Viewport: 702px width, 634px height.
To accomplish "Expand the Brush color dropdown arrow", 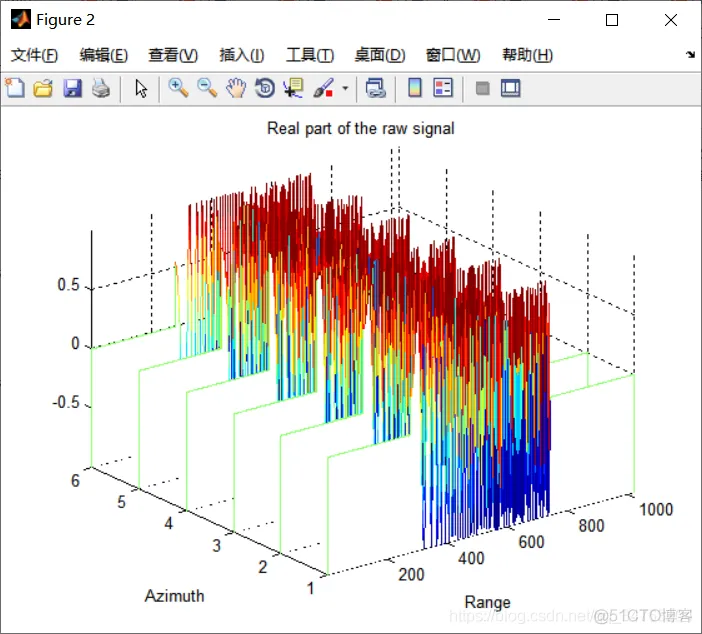I will point(345,88).
